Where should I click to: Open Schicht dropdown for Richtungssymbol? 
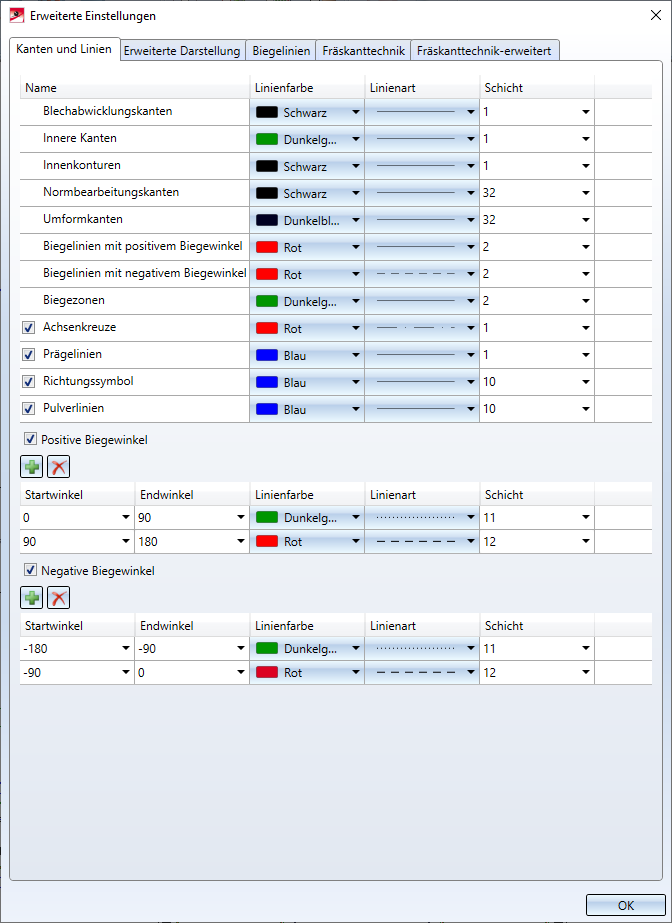tap(585, 382)
